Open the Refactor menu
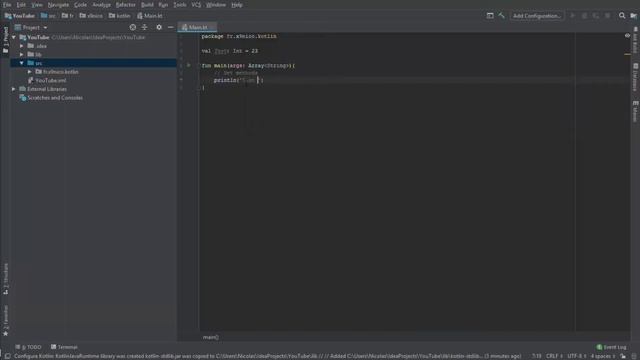Image resolution: width=640 pixels, height=360 pixels. [x=125, y=5]
